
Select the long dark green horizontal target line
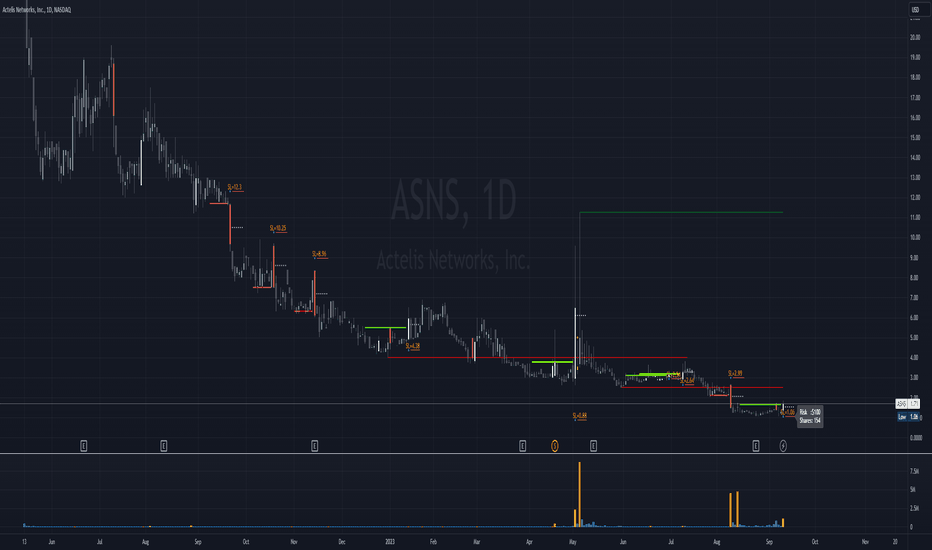681,212
